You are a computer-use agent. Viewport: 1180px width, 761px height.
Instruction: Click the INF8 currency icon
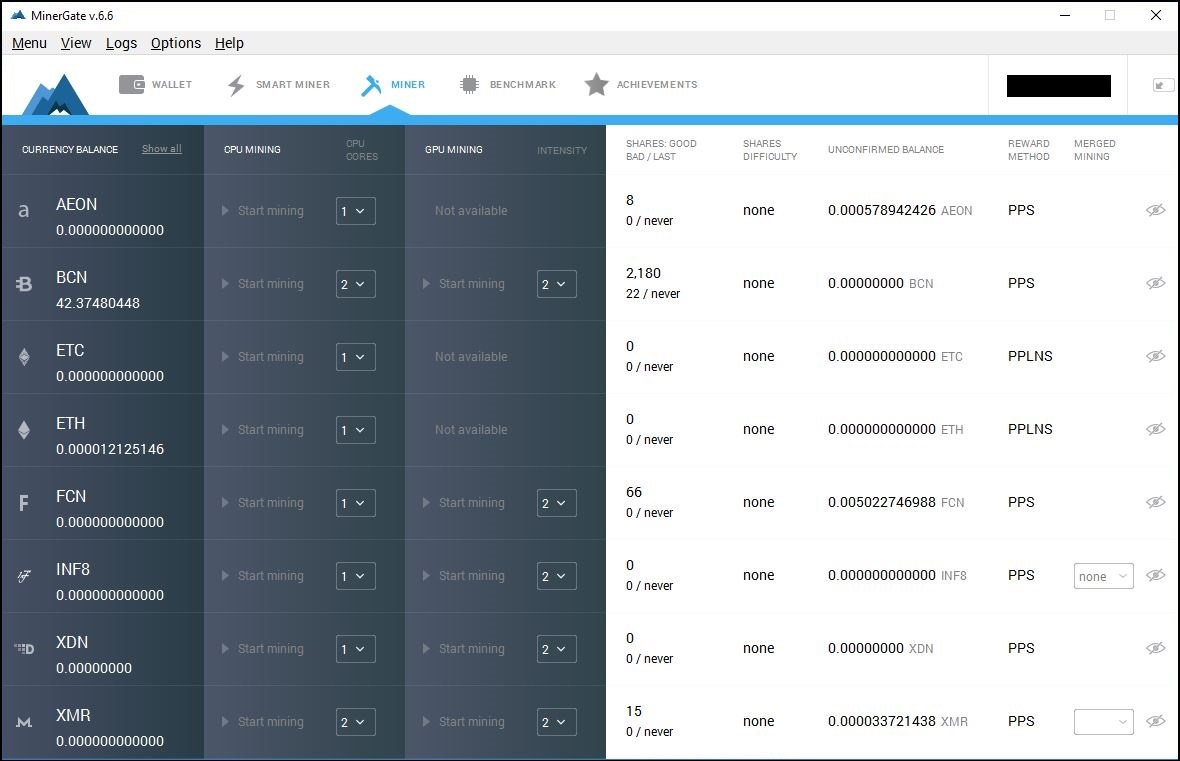pyautogui.click(x=24, y=577)
